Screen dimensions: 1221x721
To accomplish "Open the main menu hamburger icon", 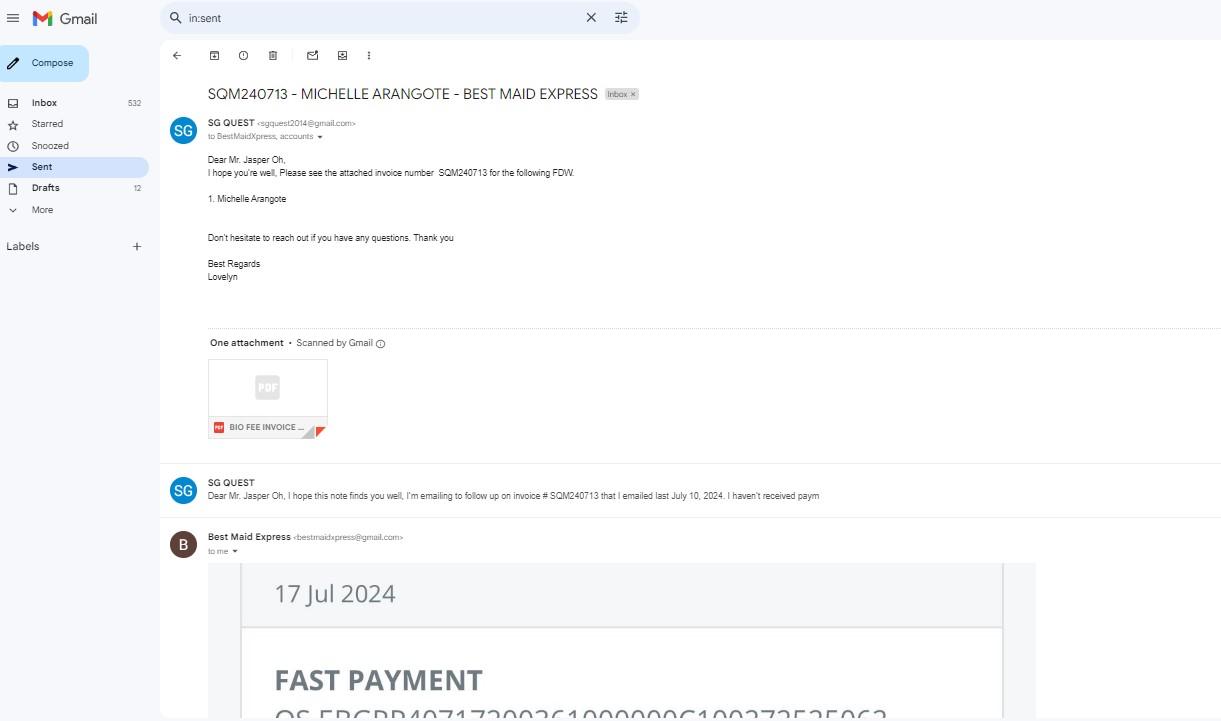I will 13,18.
